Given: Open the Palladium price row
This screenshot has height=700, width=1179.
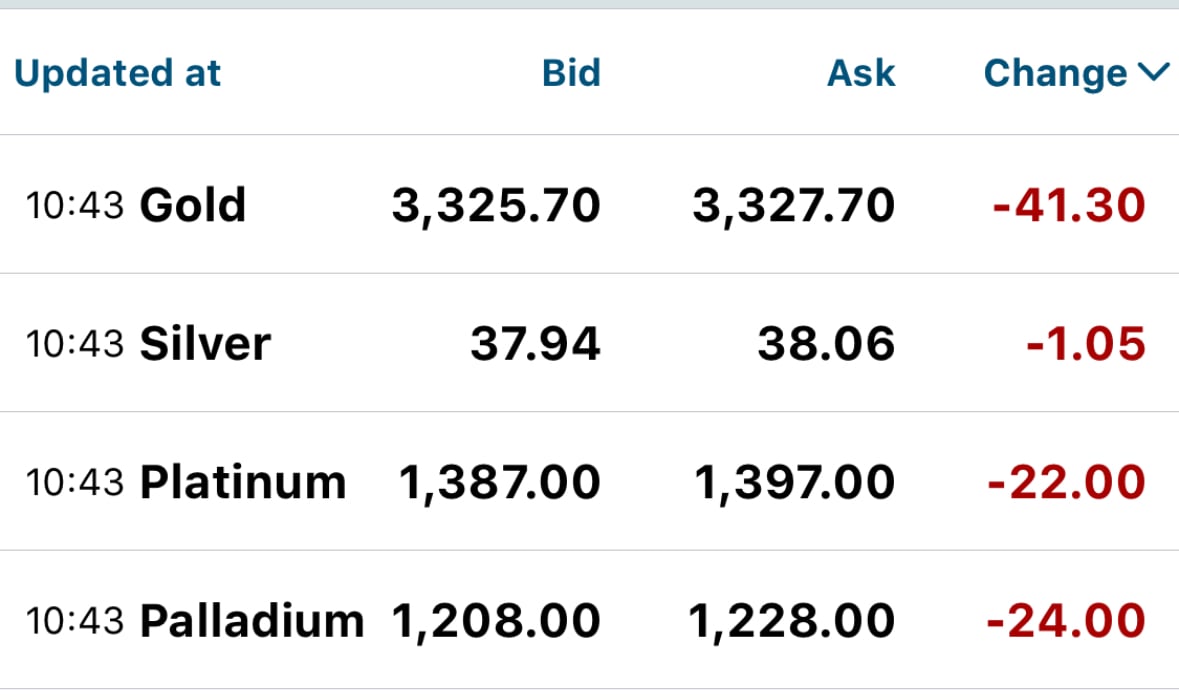Looking at the screenshot, I should tap(590, 620).
